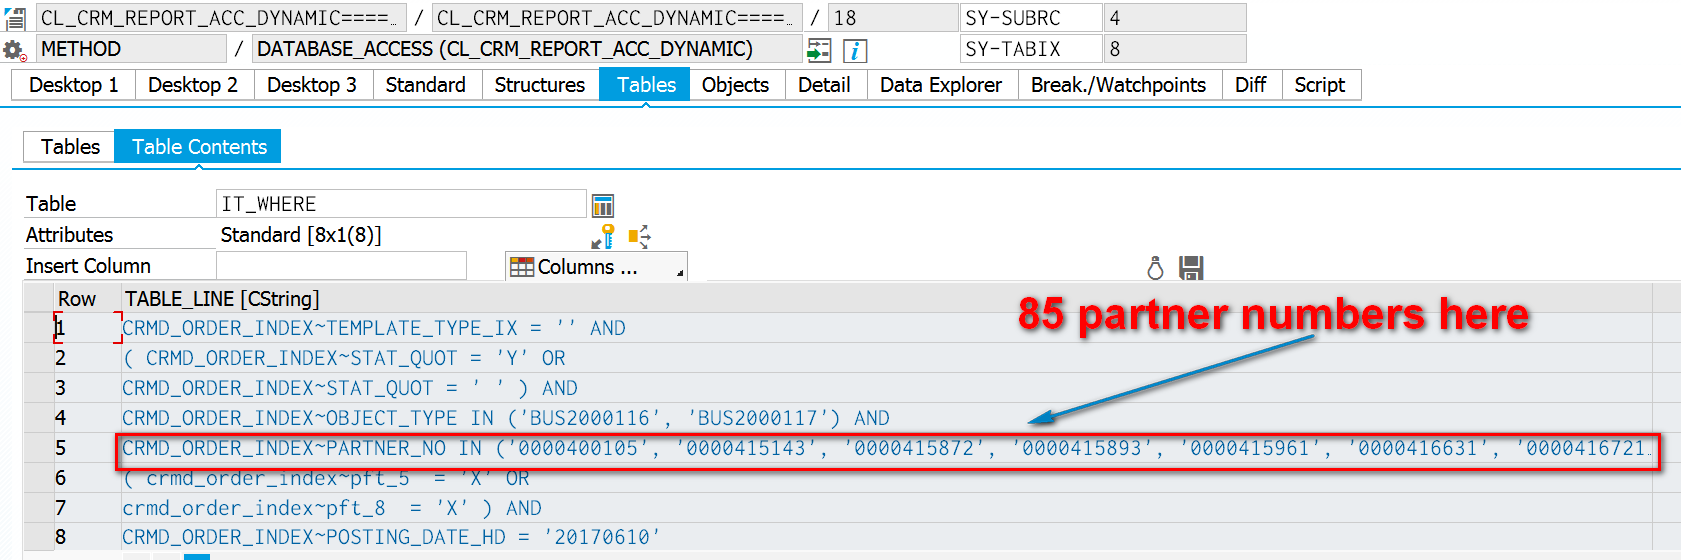The image size is (1681, 560).
Task: Open the blue information icon
Action: click(x=855, y=50)
